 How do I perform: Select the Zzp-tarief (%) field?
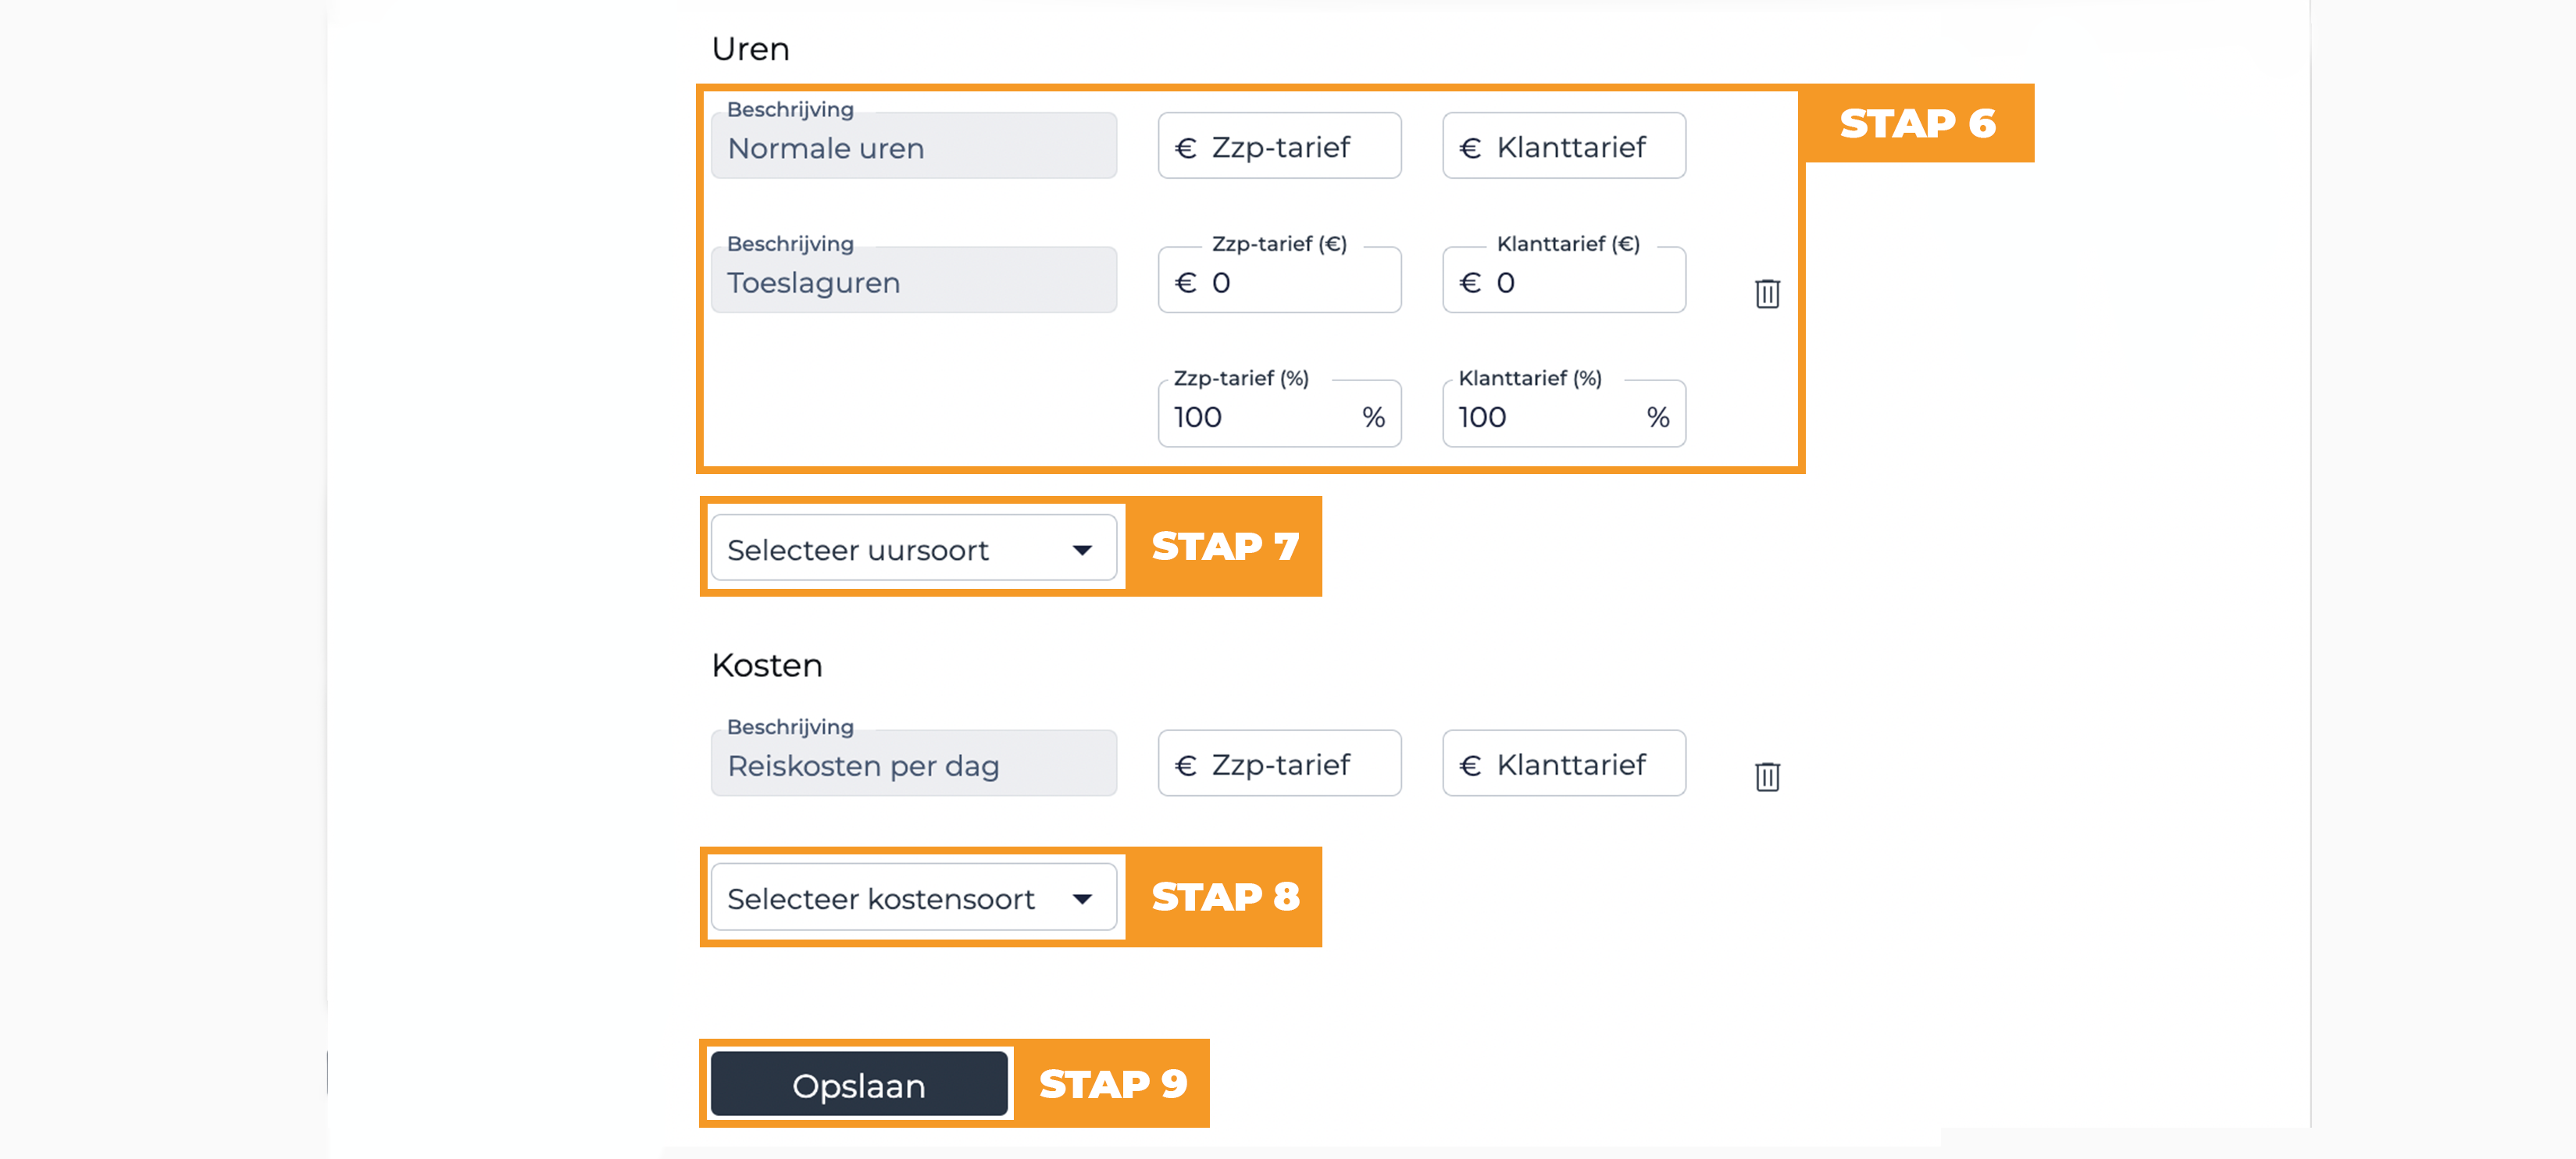point(1279,414)
